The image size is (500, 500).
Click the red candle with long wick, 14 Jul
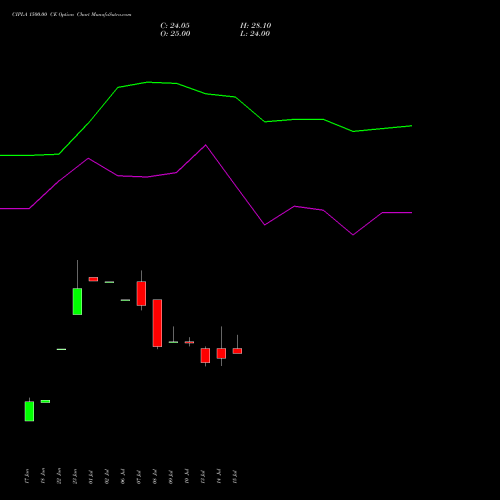pyautogui.click(x=221, y=353)
